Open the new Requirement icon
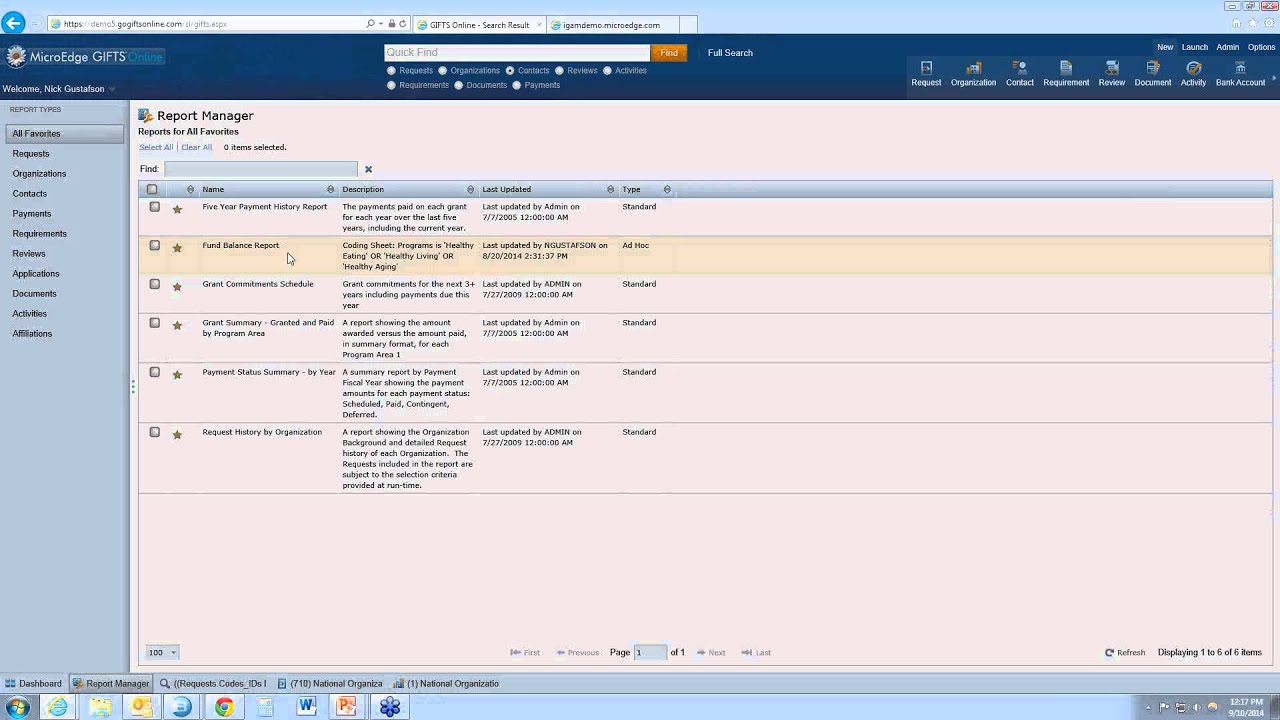 (1066, 73)
